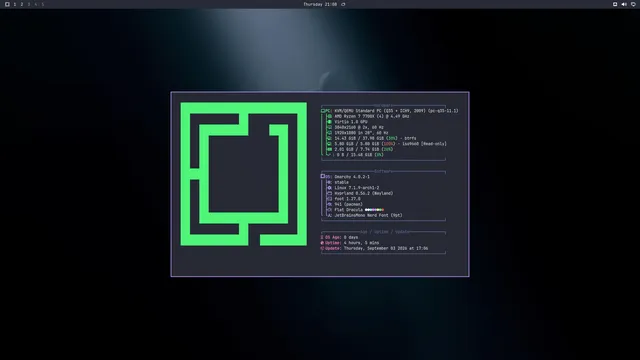Switch to workspace 1
Image resolution: width=640 pixels, height=360 pixels.
click(x=15, y=4)
